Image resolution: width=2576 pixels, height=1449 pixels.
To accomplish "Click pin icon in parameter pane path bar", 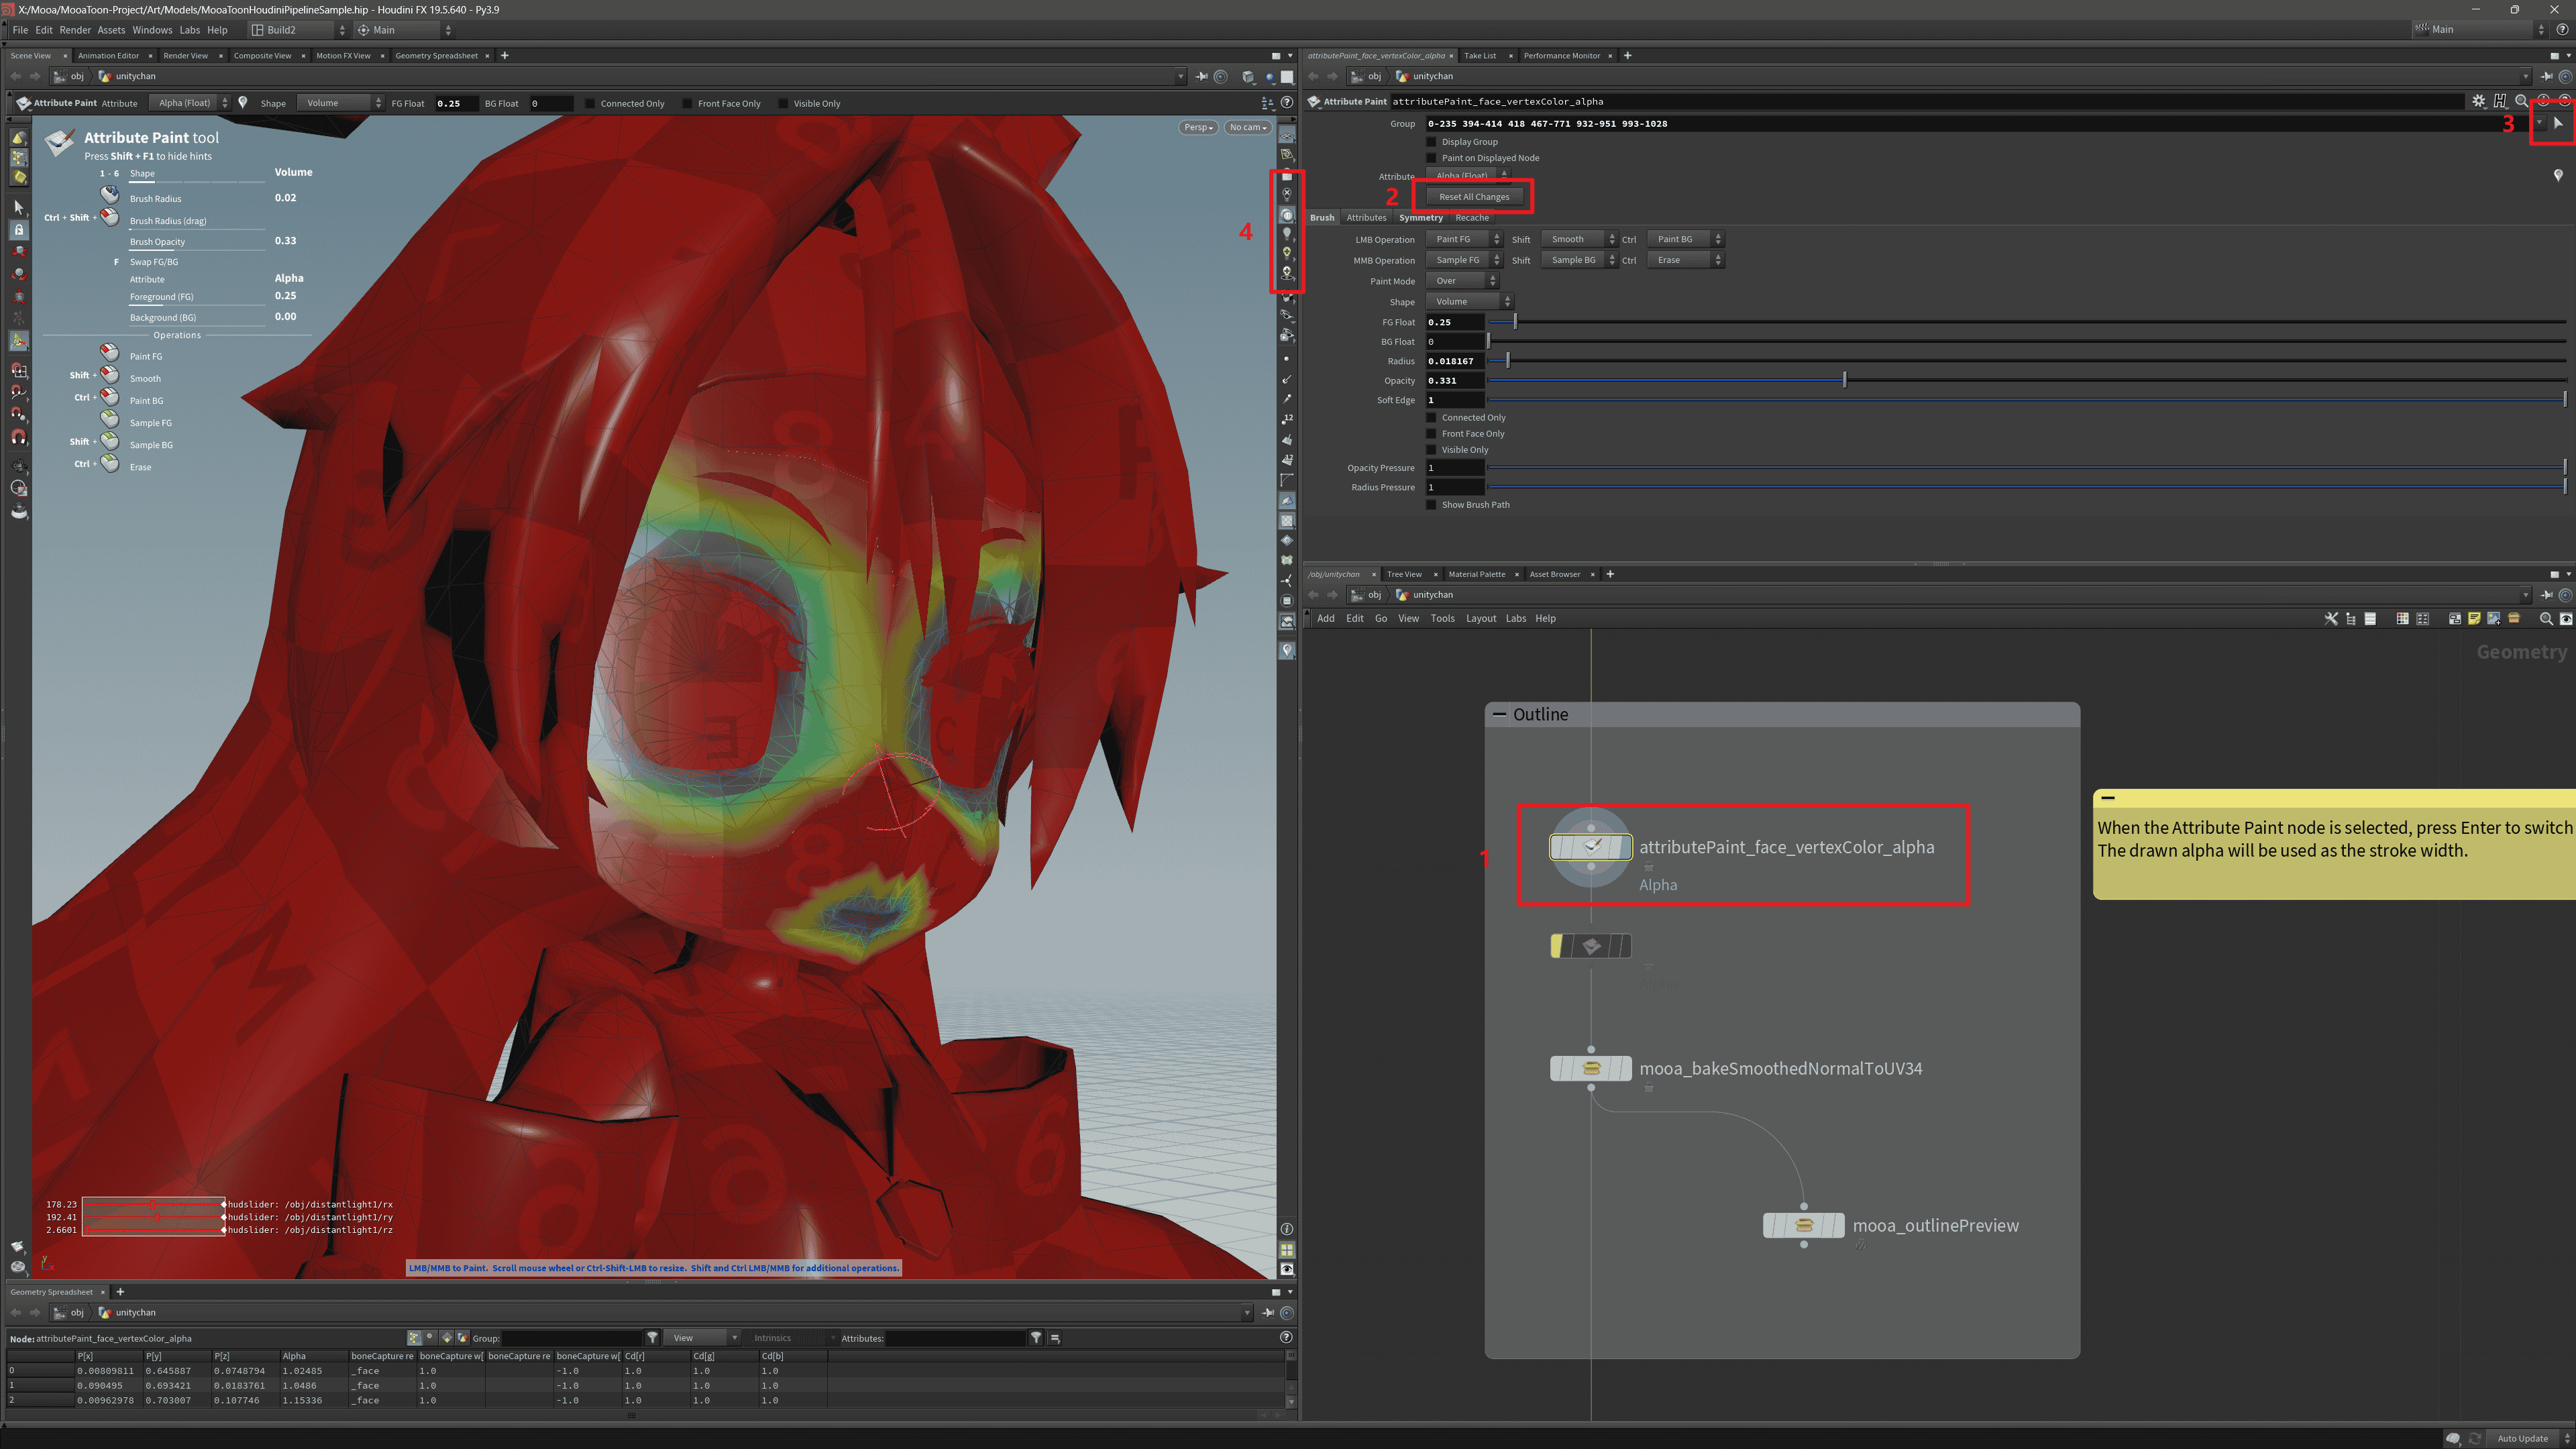I will [x=2546, y=76].
